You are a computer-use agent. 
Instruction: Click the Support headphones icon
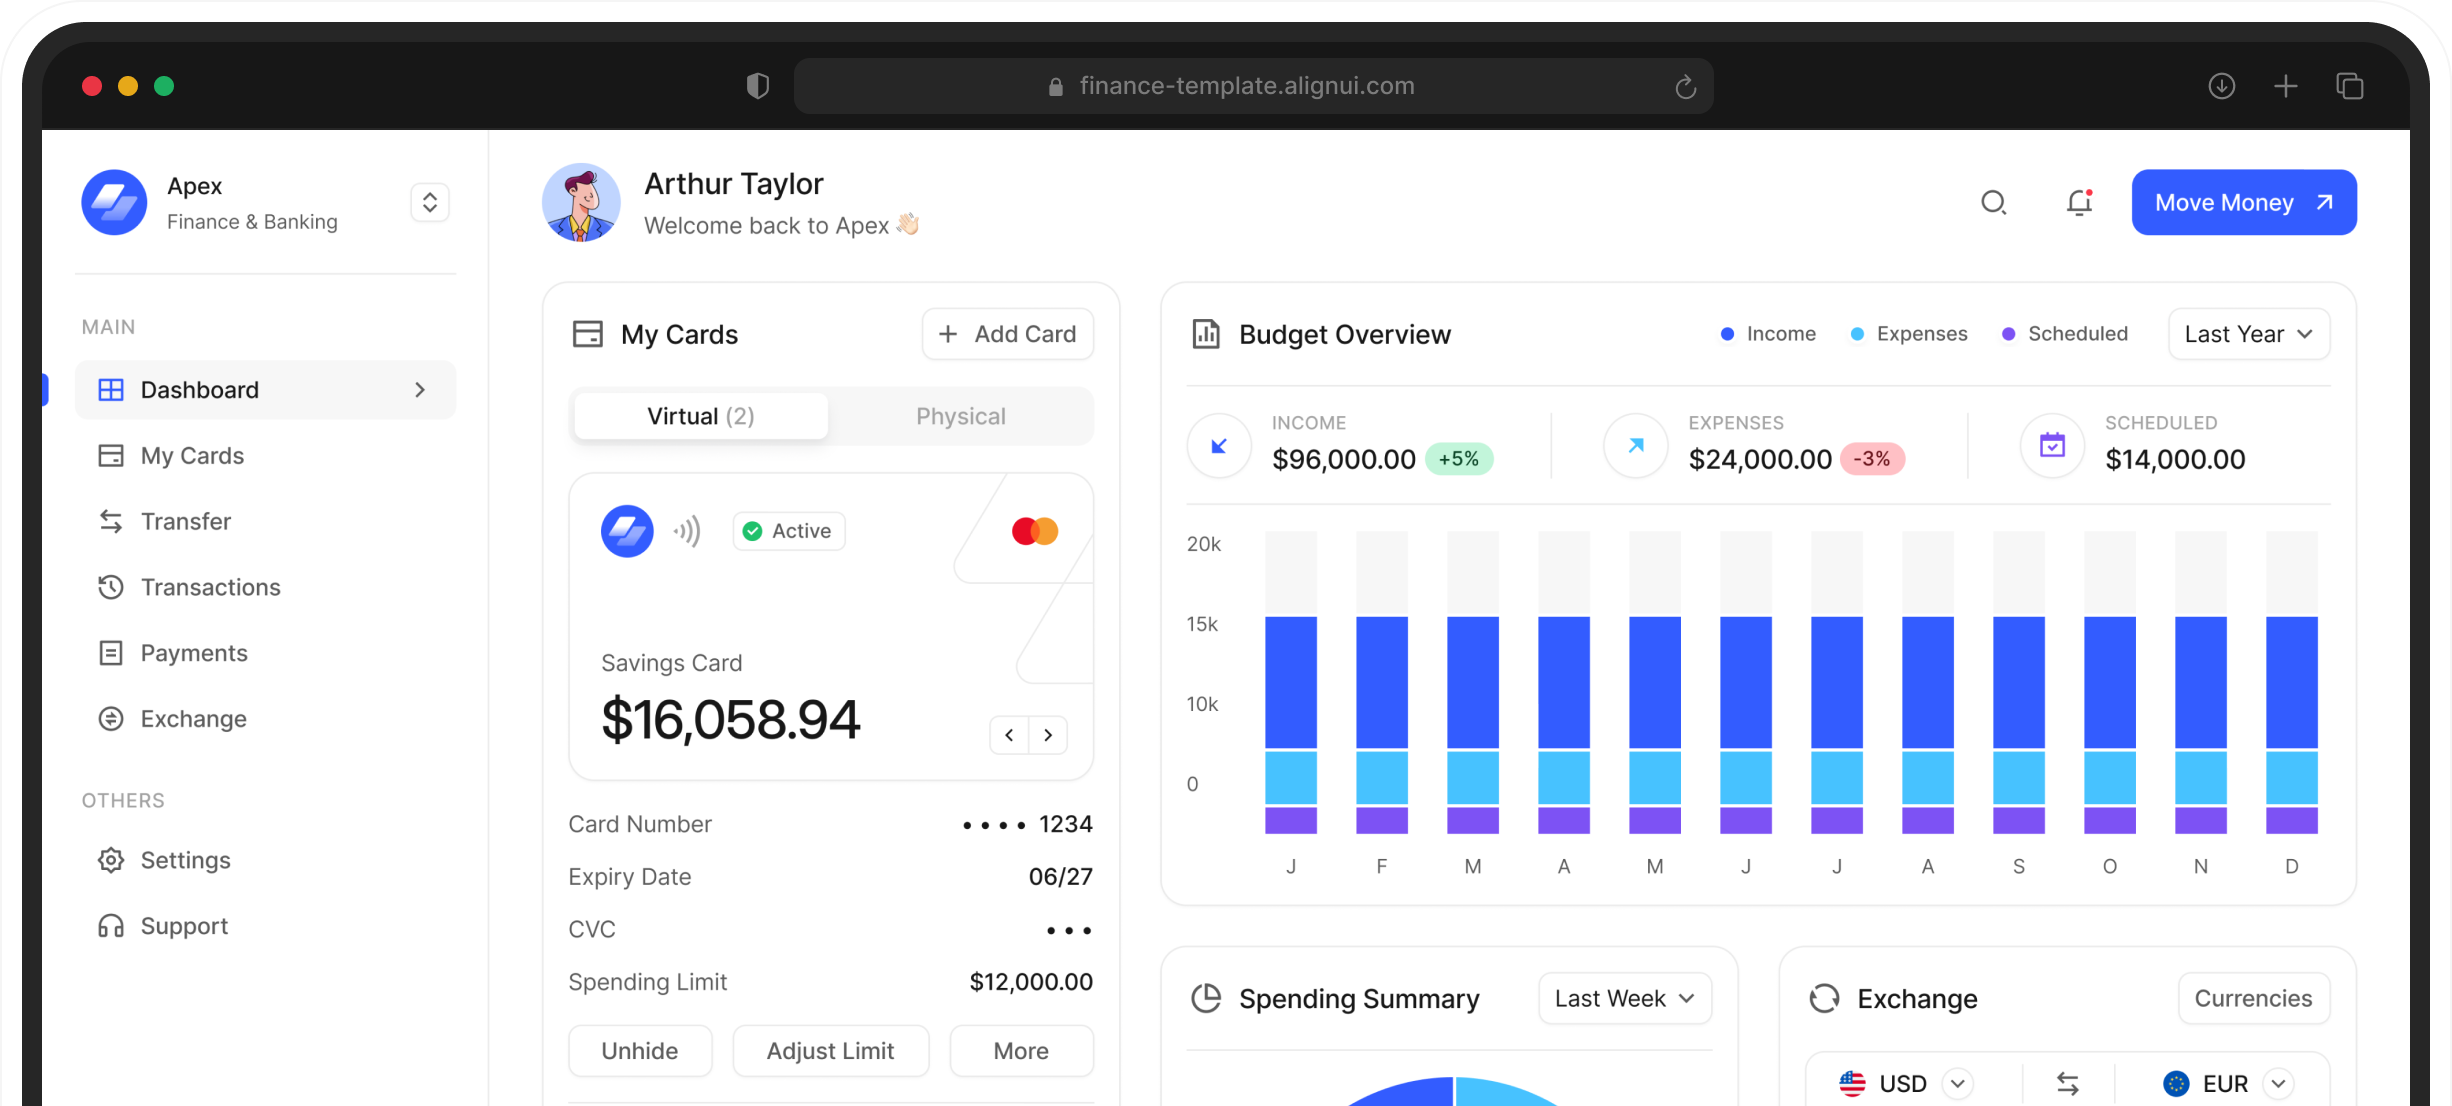[111, 926]
